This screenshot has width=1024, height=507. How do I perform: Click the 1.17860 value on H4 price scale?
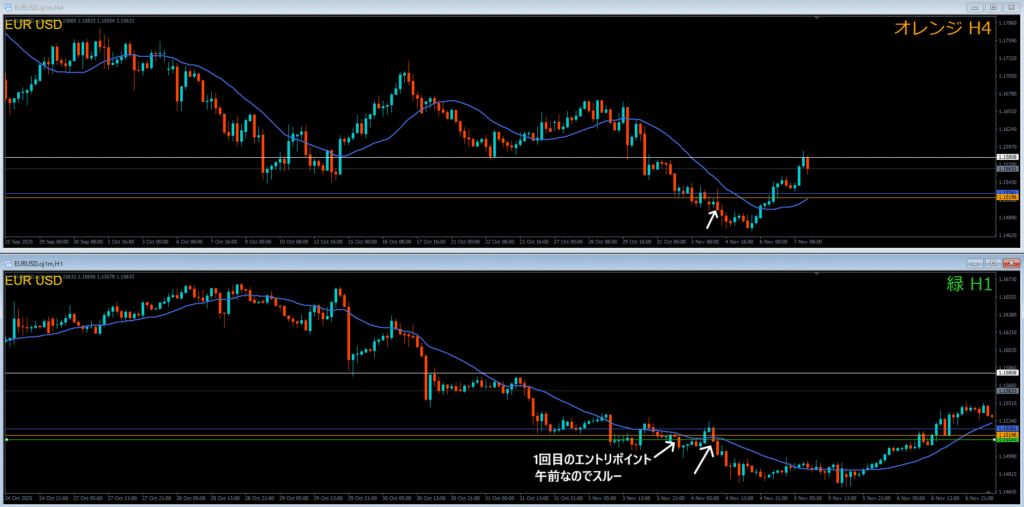point(1006,22)
